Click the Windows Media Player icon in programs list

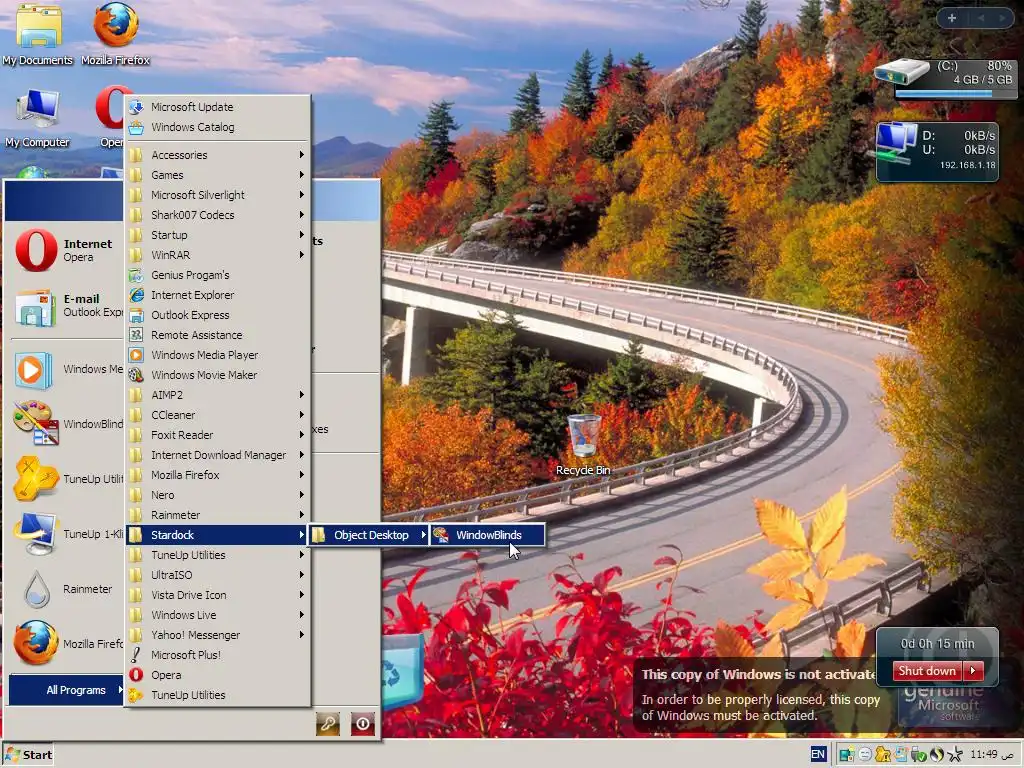coord(136,355)
